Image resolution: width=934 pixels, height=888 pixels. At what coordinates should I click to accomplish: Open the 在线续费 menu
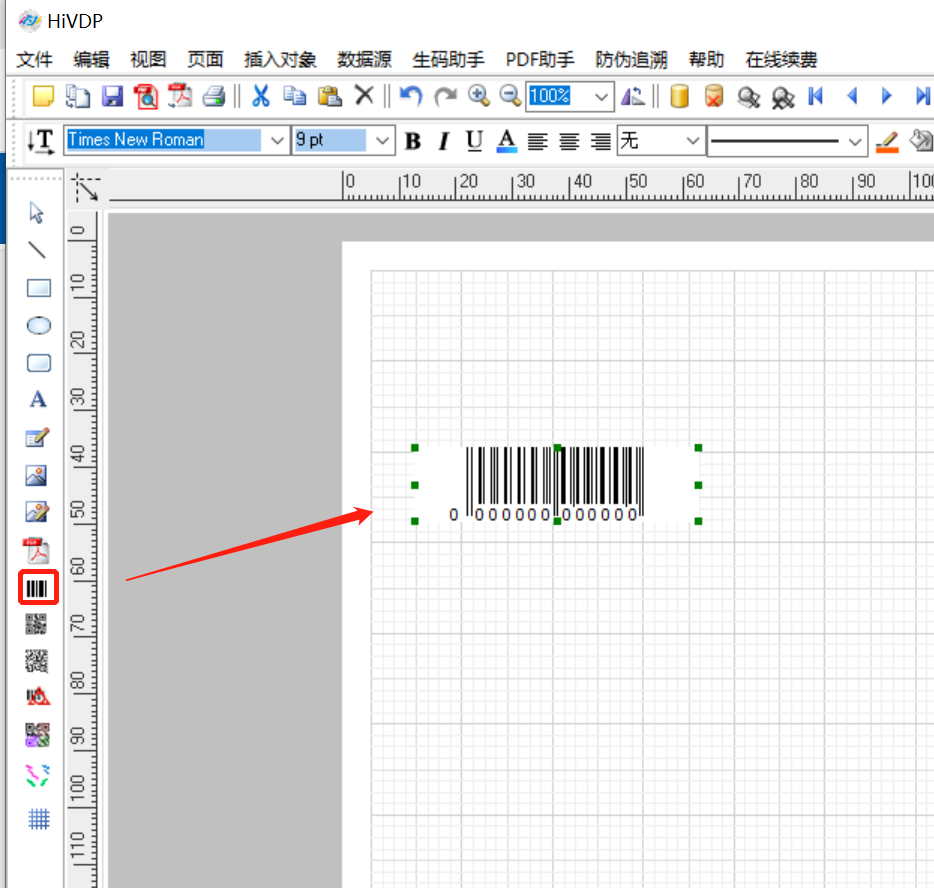(781, 60)
